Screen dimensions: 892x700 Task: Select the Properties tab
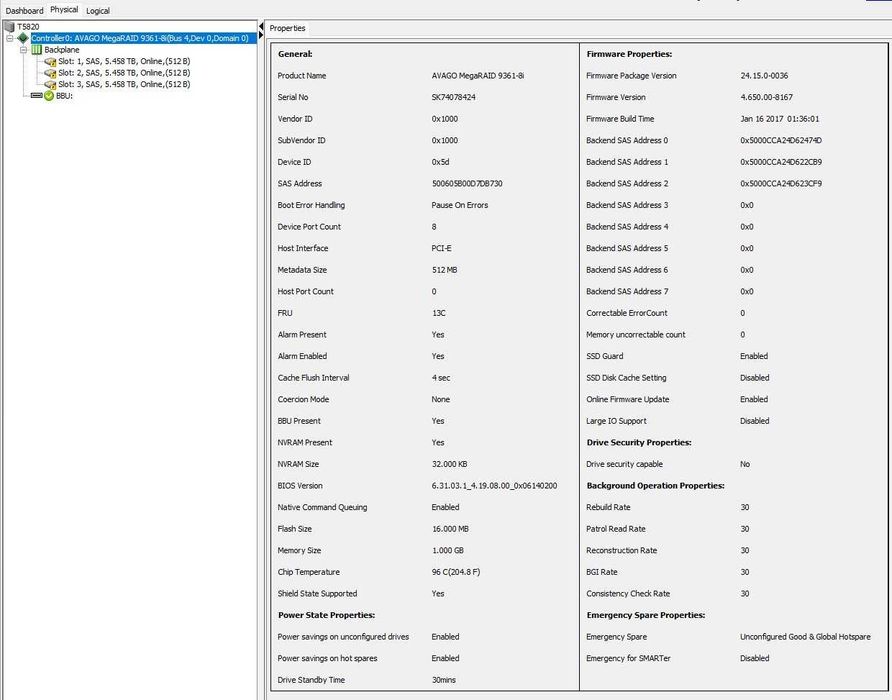[287, 28]
